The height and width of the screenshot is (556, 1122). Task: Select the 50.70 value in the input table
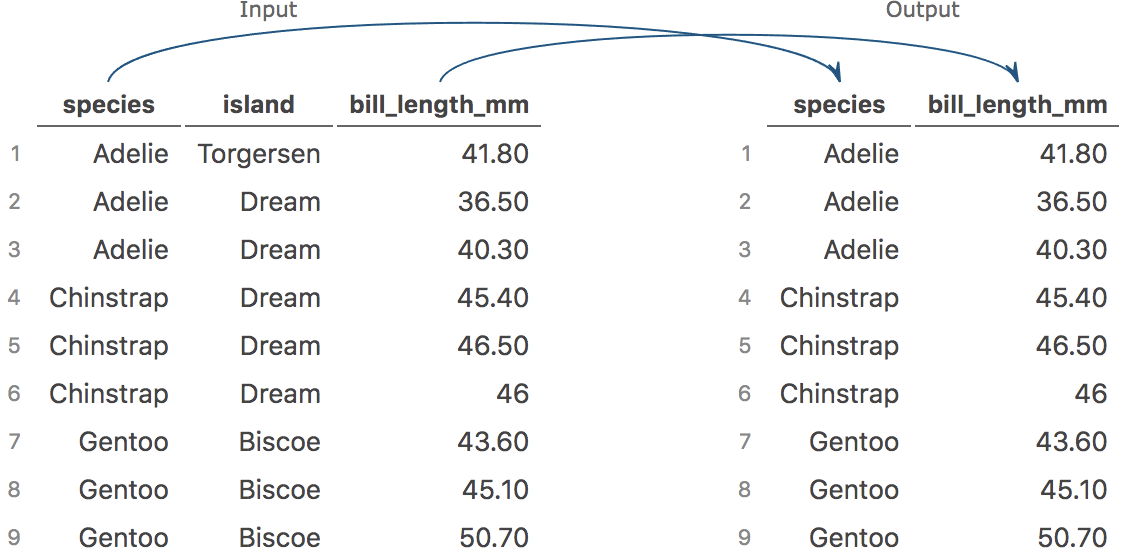click(493, 538)
